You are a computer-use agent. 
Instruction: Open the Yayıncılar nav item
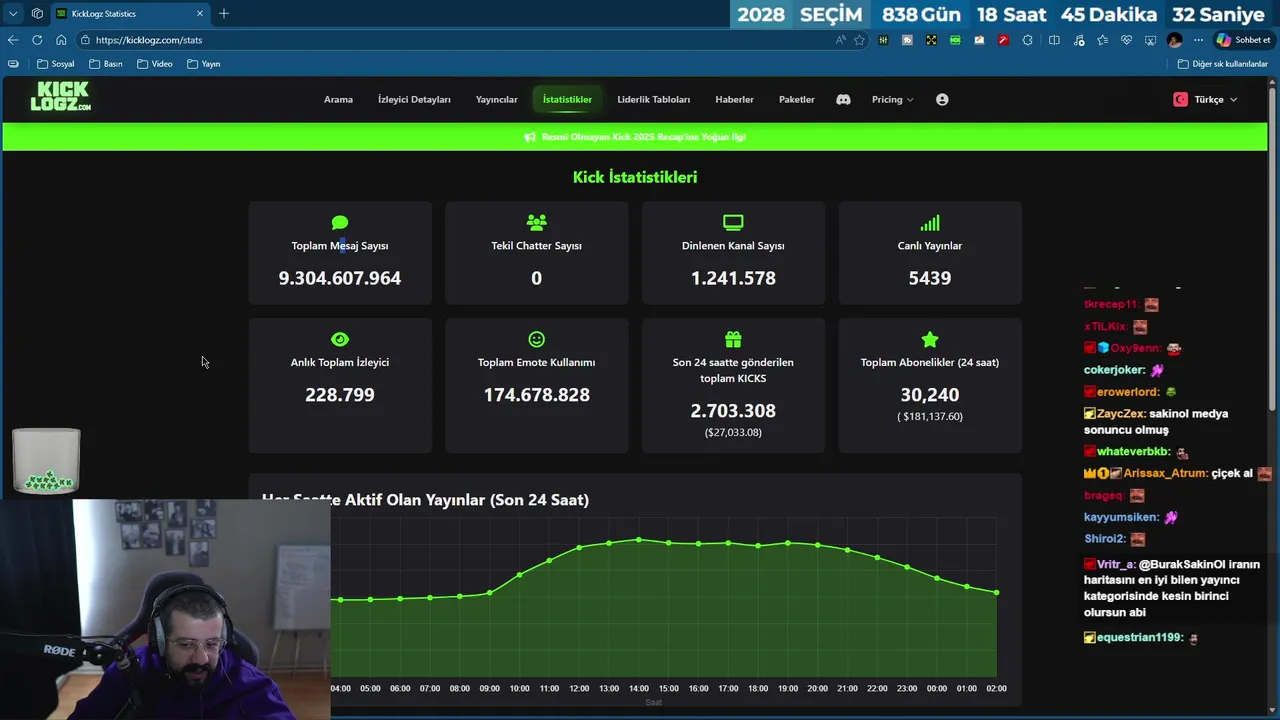pyautogui.click(x=496, y=99)
